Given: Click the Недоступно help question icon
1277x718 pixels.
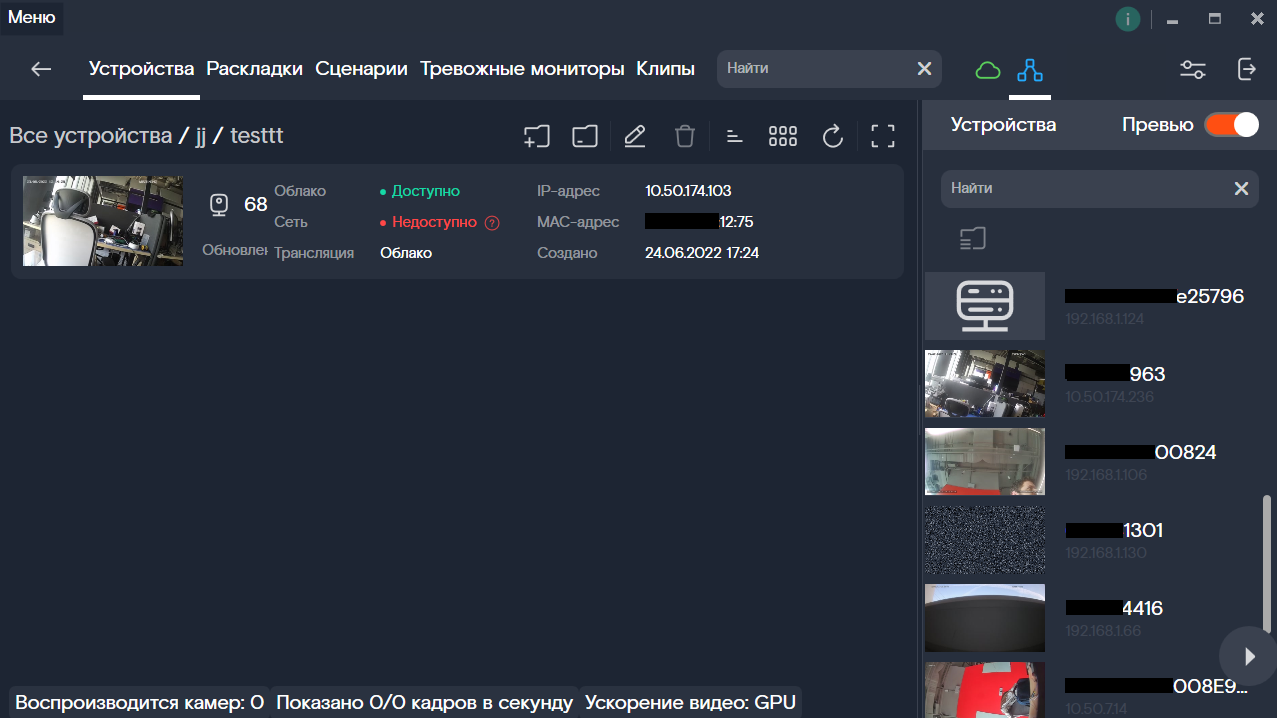Looking at the screenshot, I should pos(492,223).
